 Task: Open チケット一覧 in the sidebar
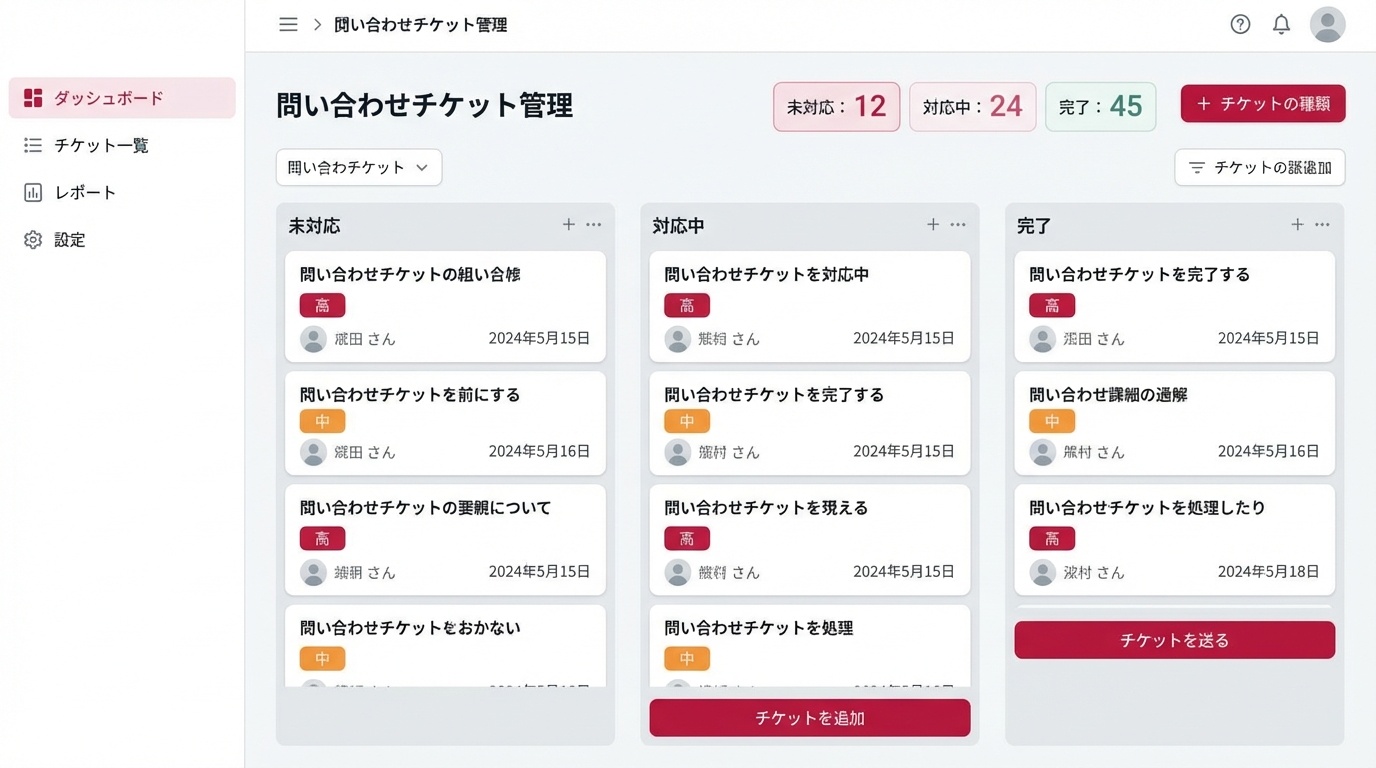coord(100,146)
